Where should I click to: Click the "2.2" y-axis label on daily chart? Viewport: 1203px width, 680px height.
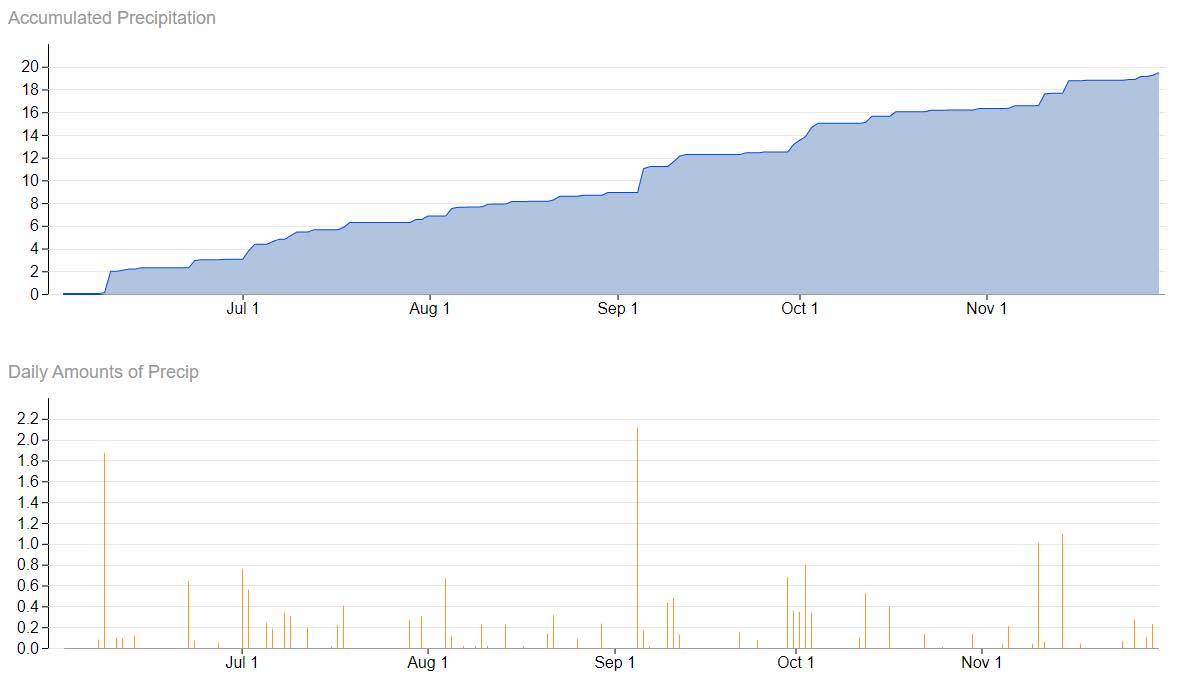(27, 418)
